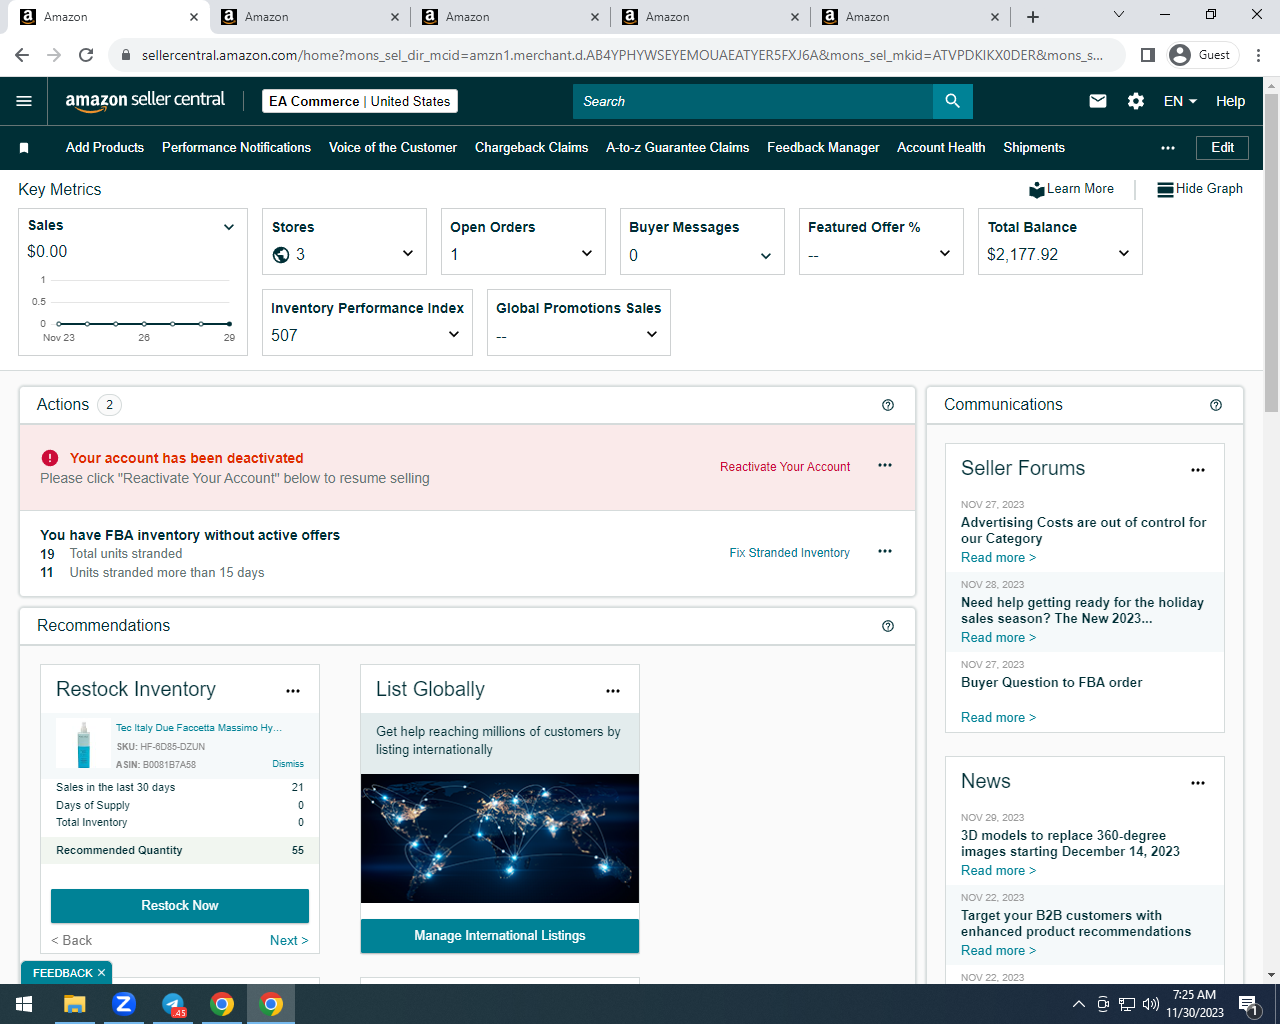The image size is (1280, 1024).
Task: Click the Seller Central search field
Action: tap(753, 101)
